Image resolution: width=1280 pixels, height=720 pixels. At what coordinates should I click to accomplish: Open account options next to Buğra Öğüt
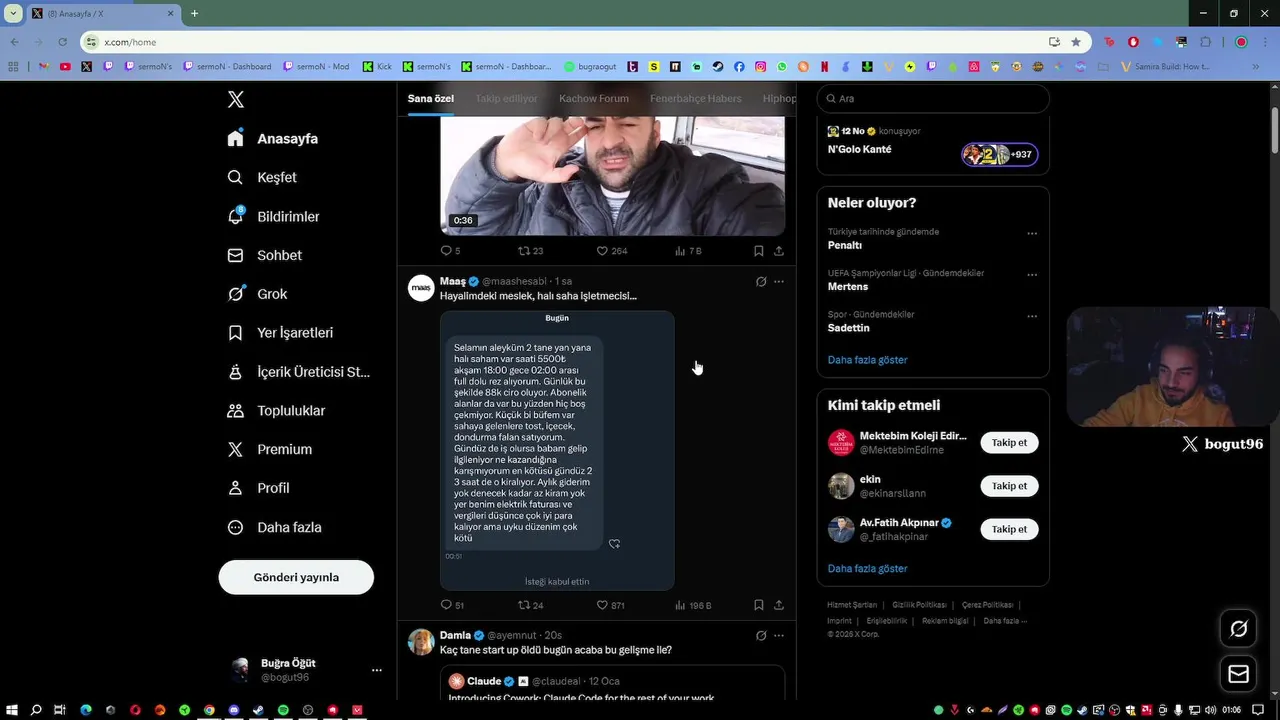pyautogui.click(x=377, y=670)
